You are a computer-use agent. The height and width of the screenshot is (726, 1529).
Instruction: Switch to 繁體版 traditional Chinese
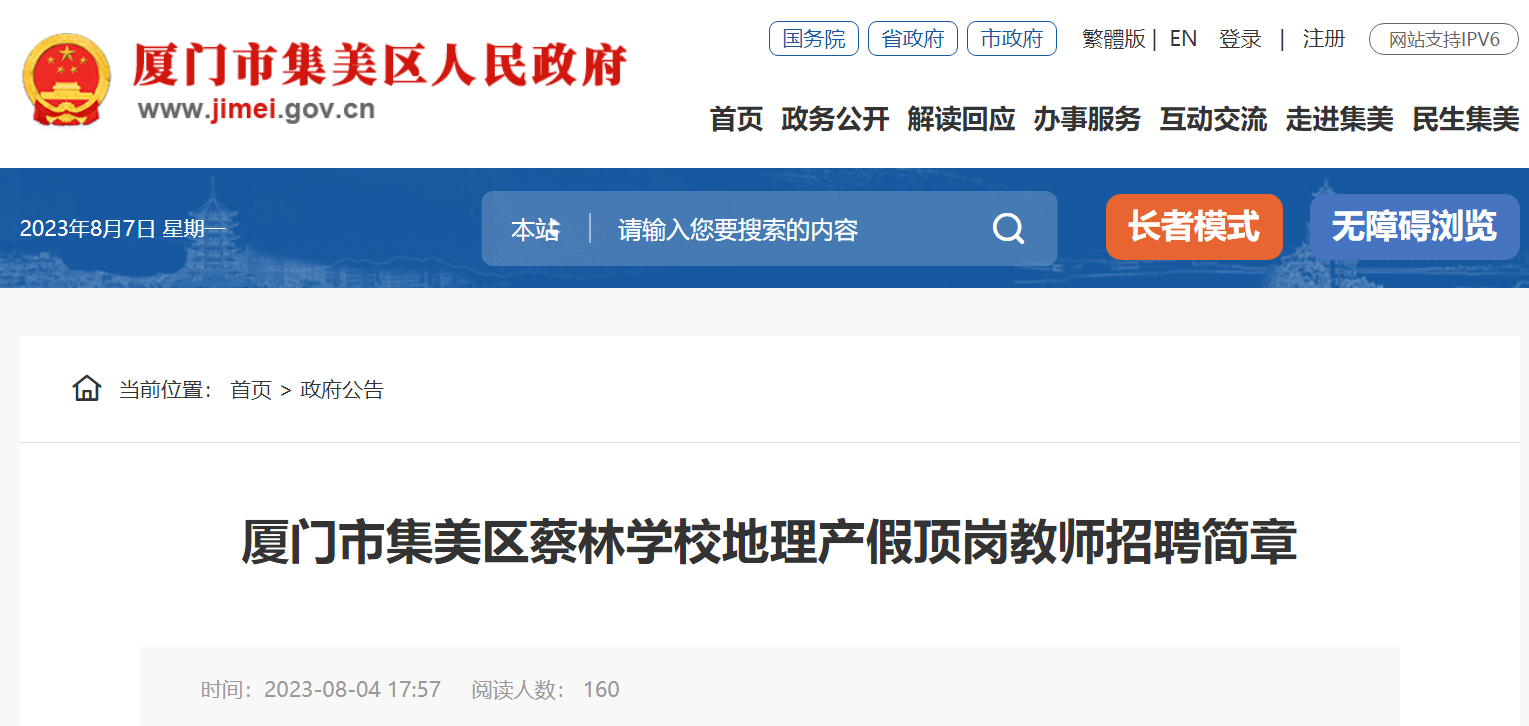[1114, 39]
